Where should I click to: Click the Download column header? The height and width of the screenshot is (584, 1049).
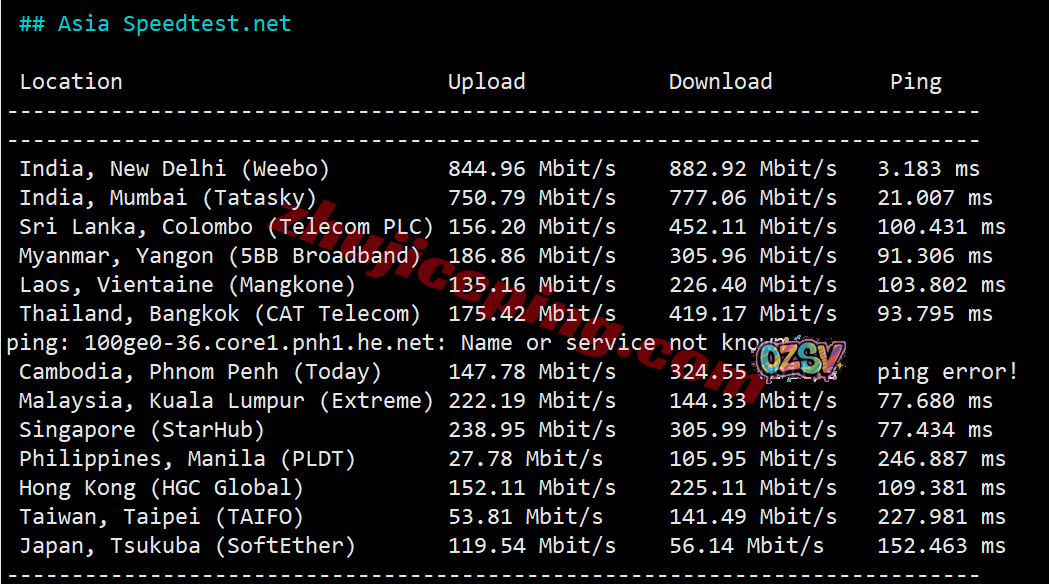tap(720, 82)
